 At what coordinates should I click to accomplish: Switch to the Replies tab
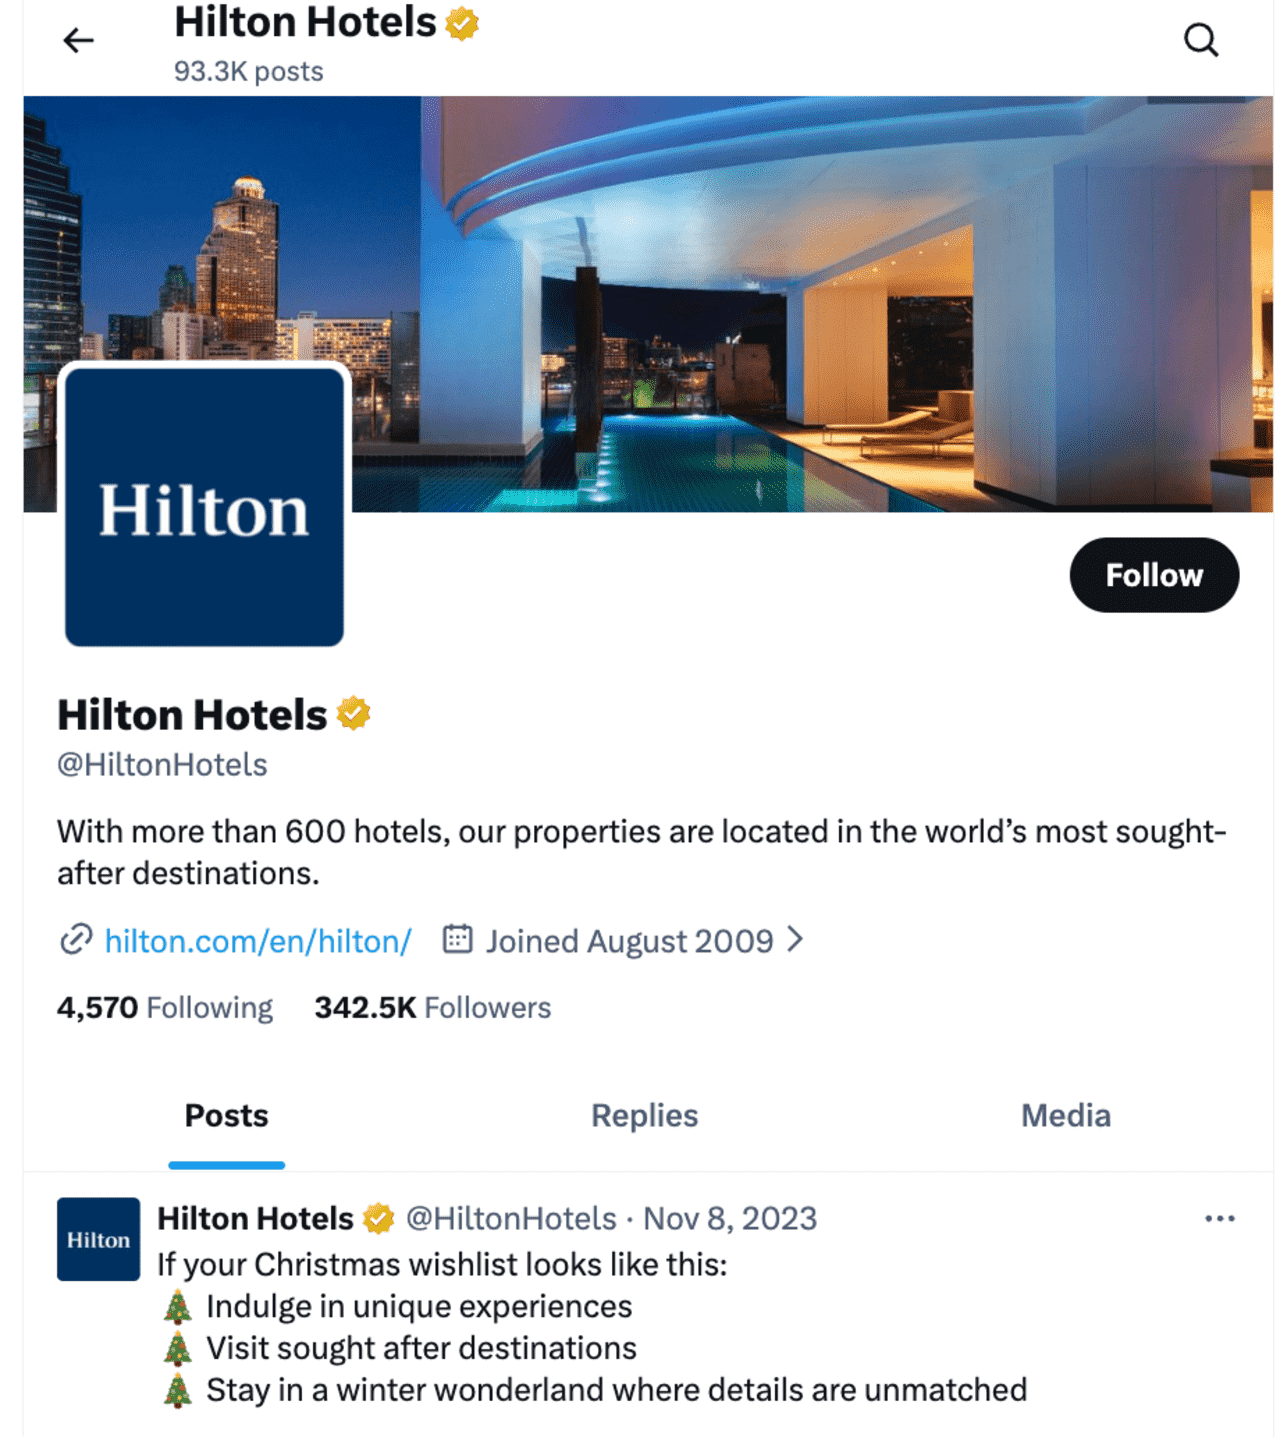click(x=644, y=1116)
